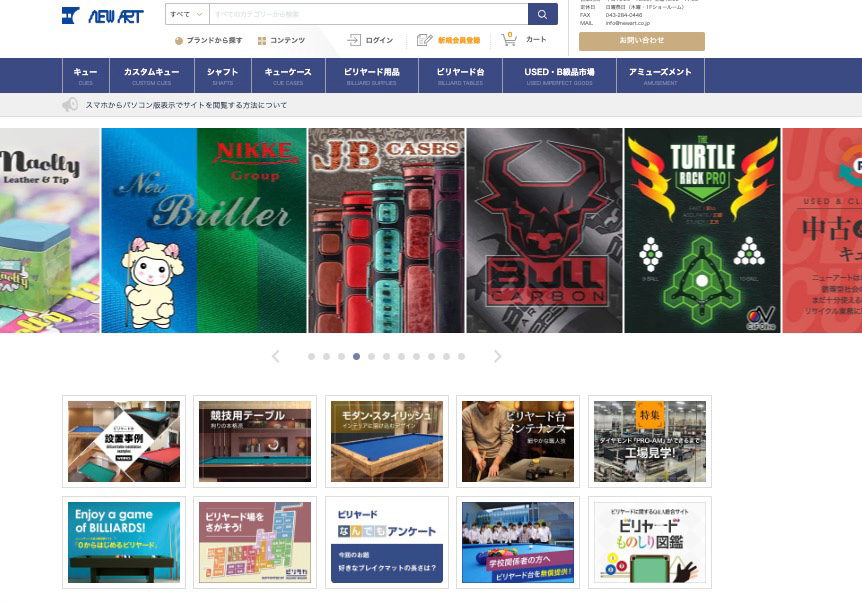862x603 pixels.
Task: Select the third carousel dot
Action: 341,357
